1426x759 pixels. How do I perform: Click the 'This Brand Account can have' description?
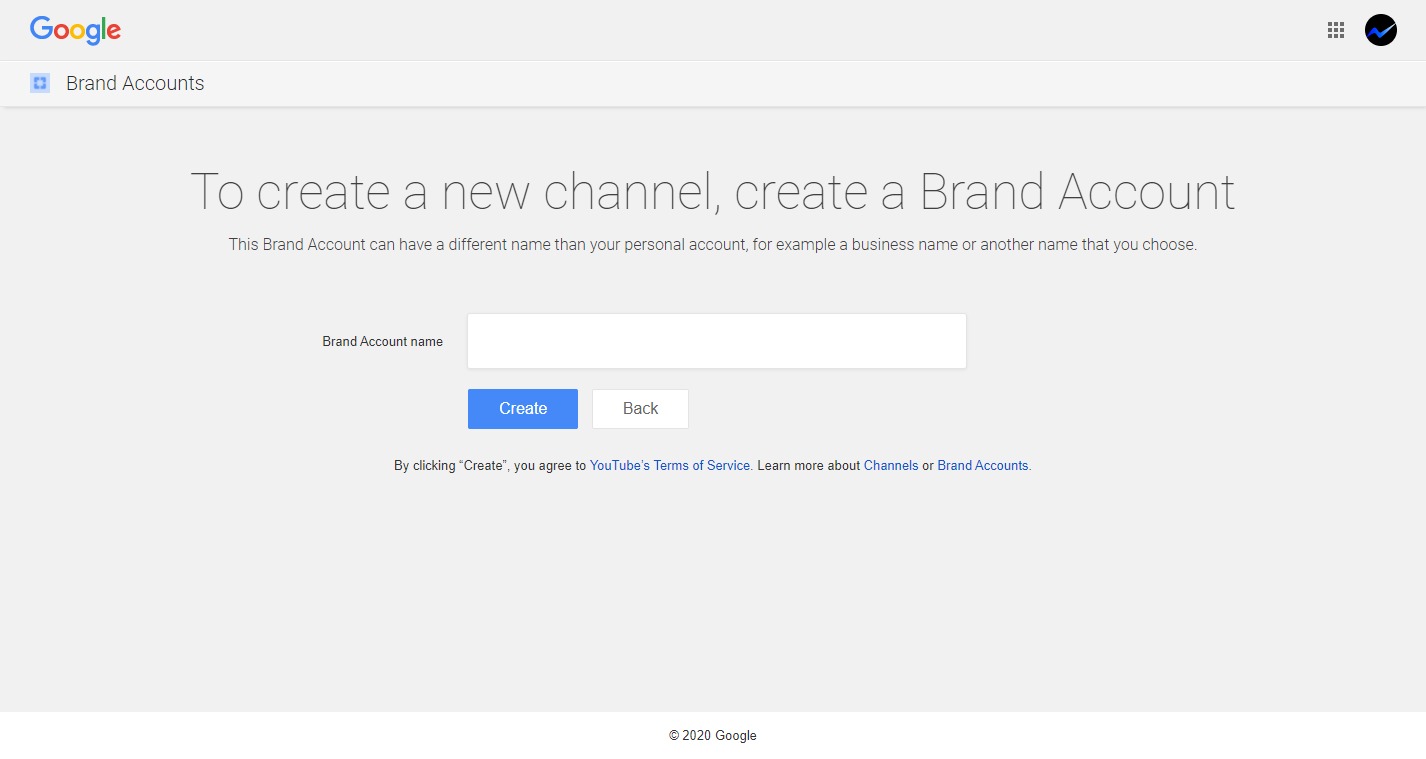coord(713,244)
